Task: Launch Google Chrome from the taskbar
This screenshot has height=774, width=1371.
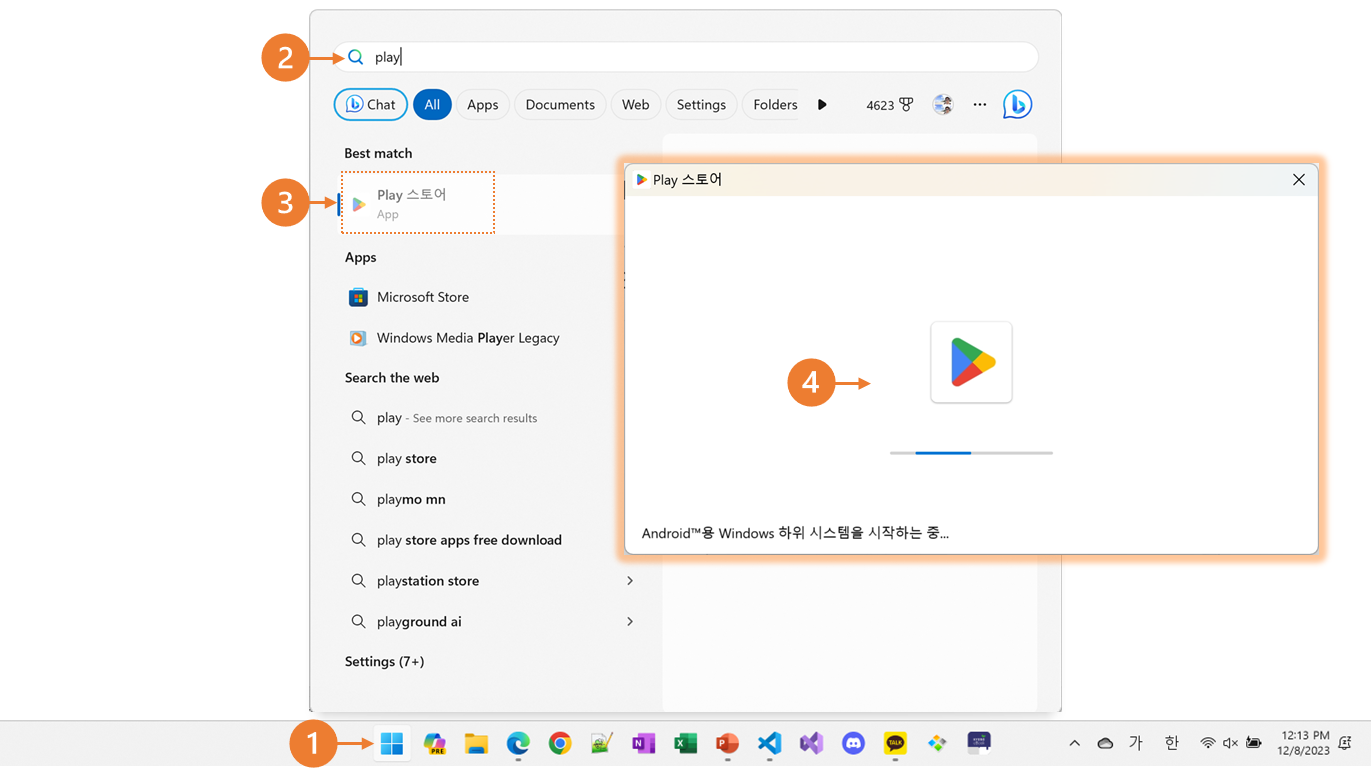Action: 560,743
